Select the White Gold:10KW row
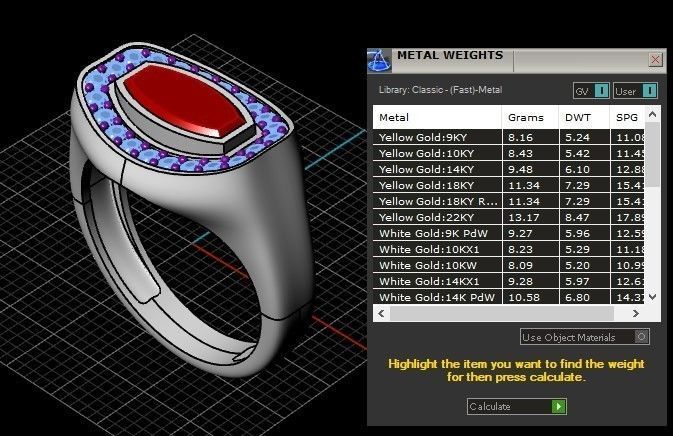 (x=509, y=266)
